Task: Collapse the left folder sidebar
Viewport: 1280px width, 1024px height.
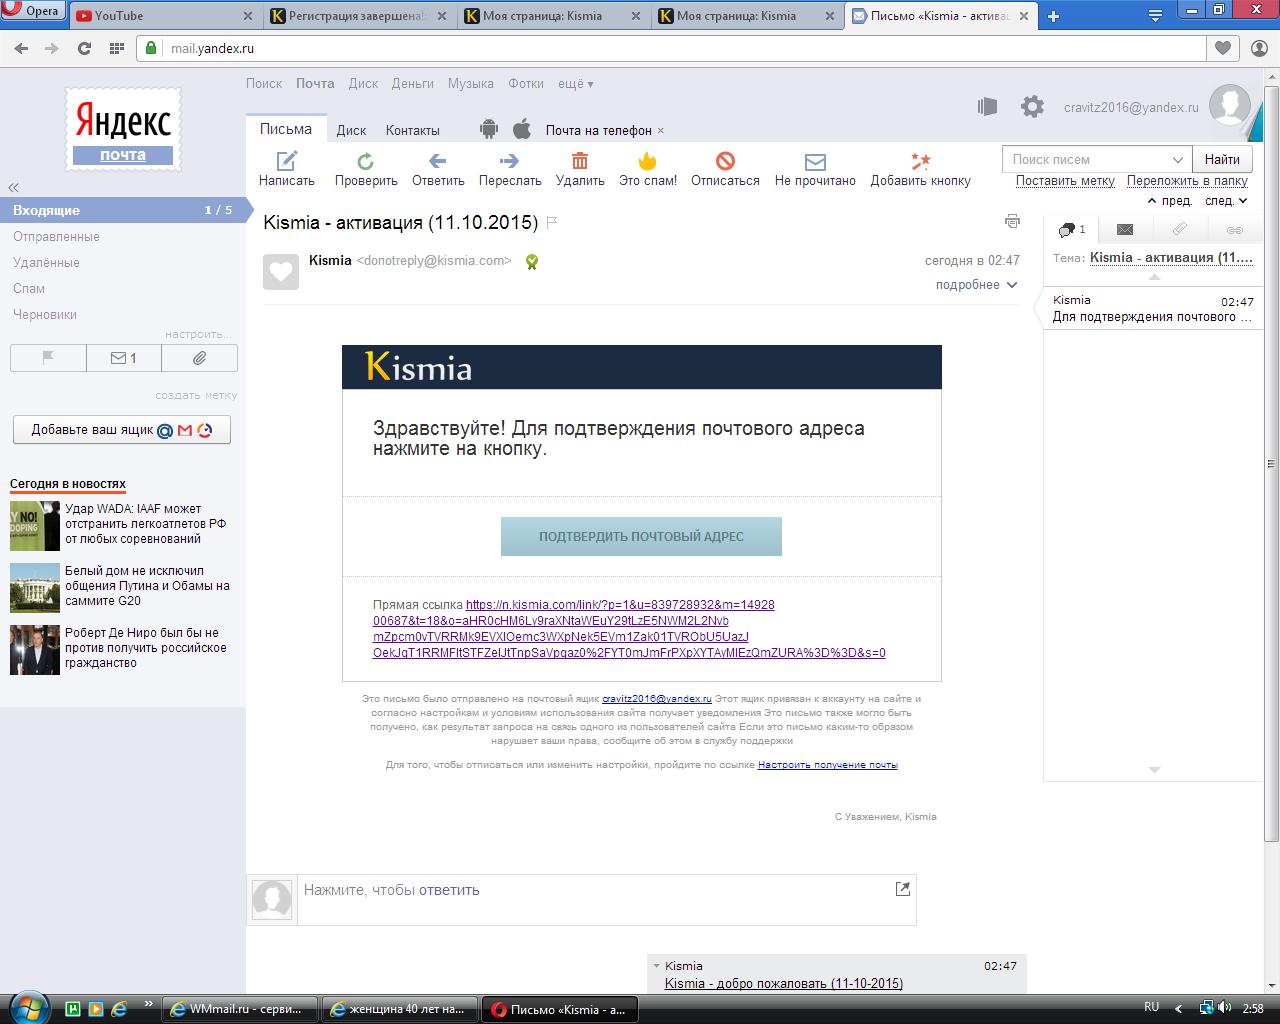Action: (14, 187)
